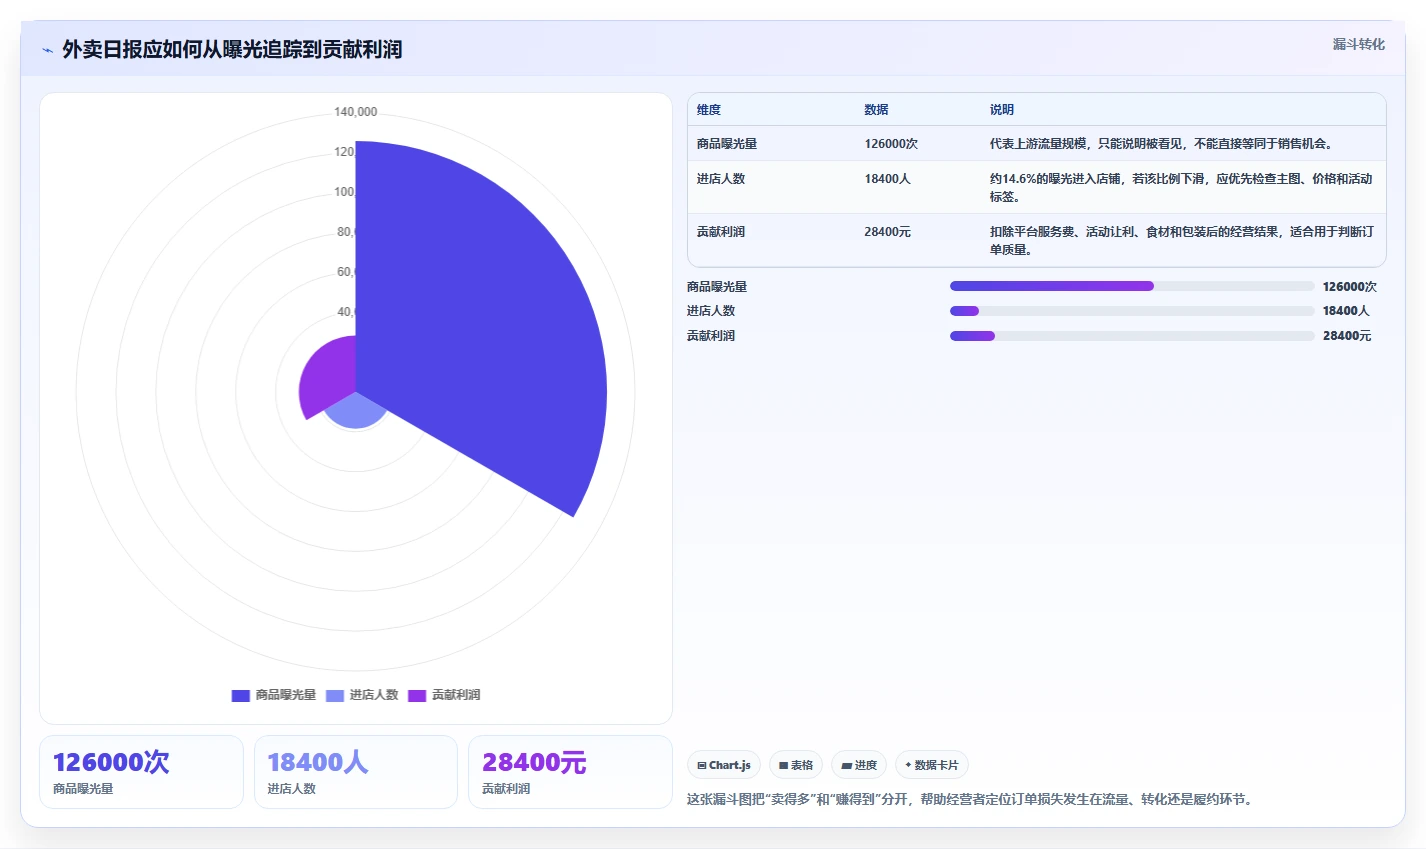Screen dimensions: 1426x849
Task: Click the 18400人 stat card
Action: pyautogui.click(x=356, y=772)
